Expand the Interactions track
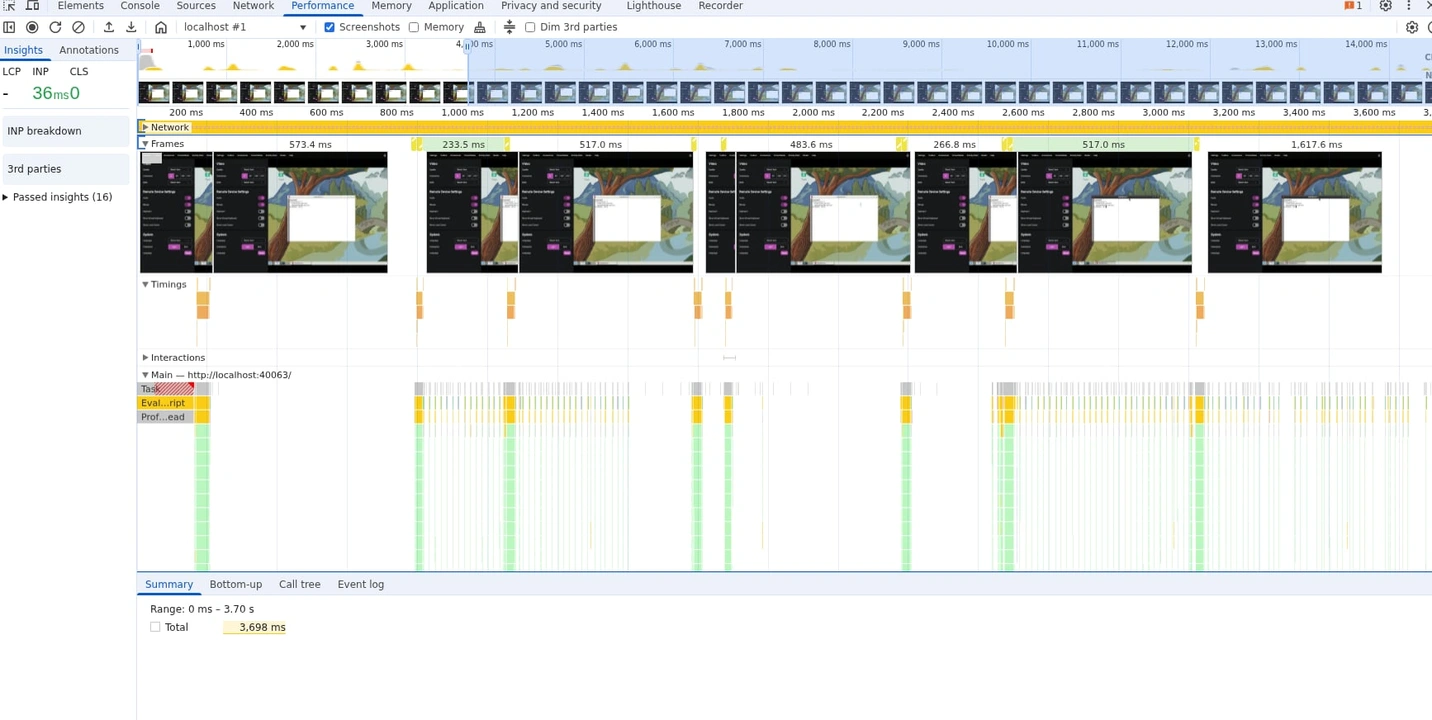Image resolution: width=1432 pixels, height=720 pixels. pos(145,357)
